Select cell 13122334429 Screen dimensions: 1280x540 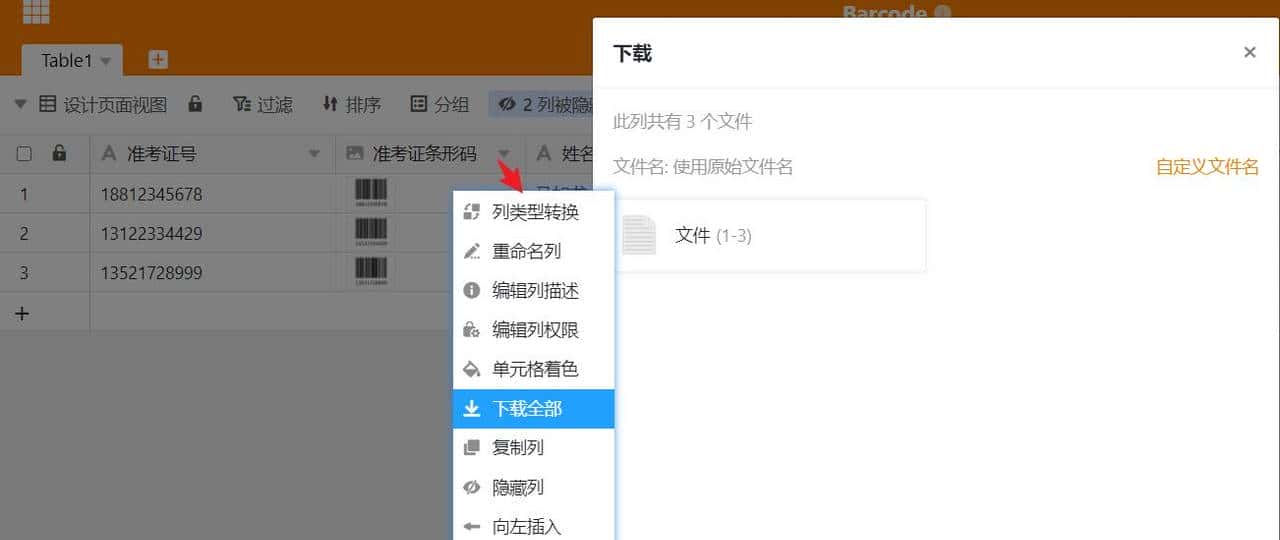tap(212, 233)
